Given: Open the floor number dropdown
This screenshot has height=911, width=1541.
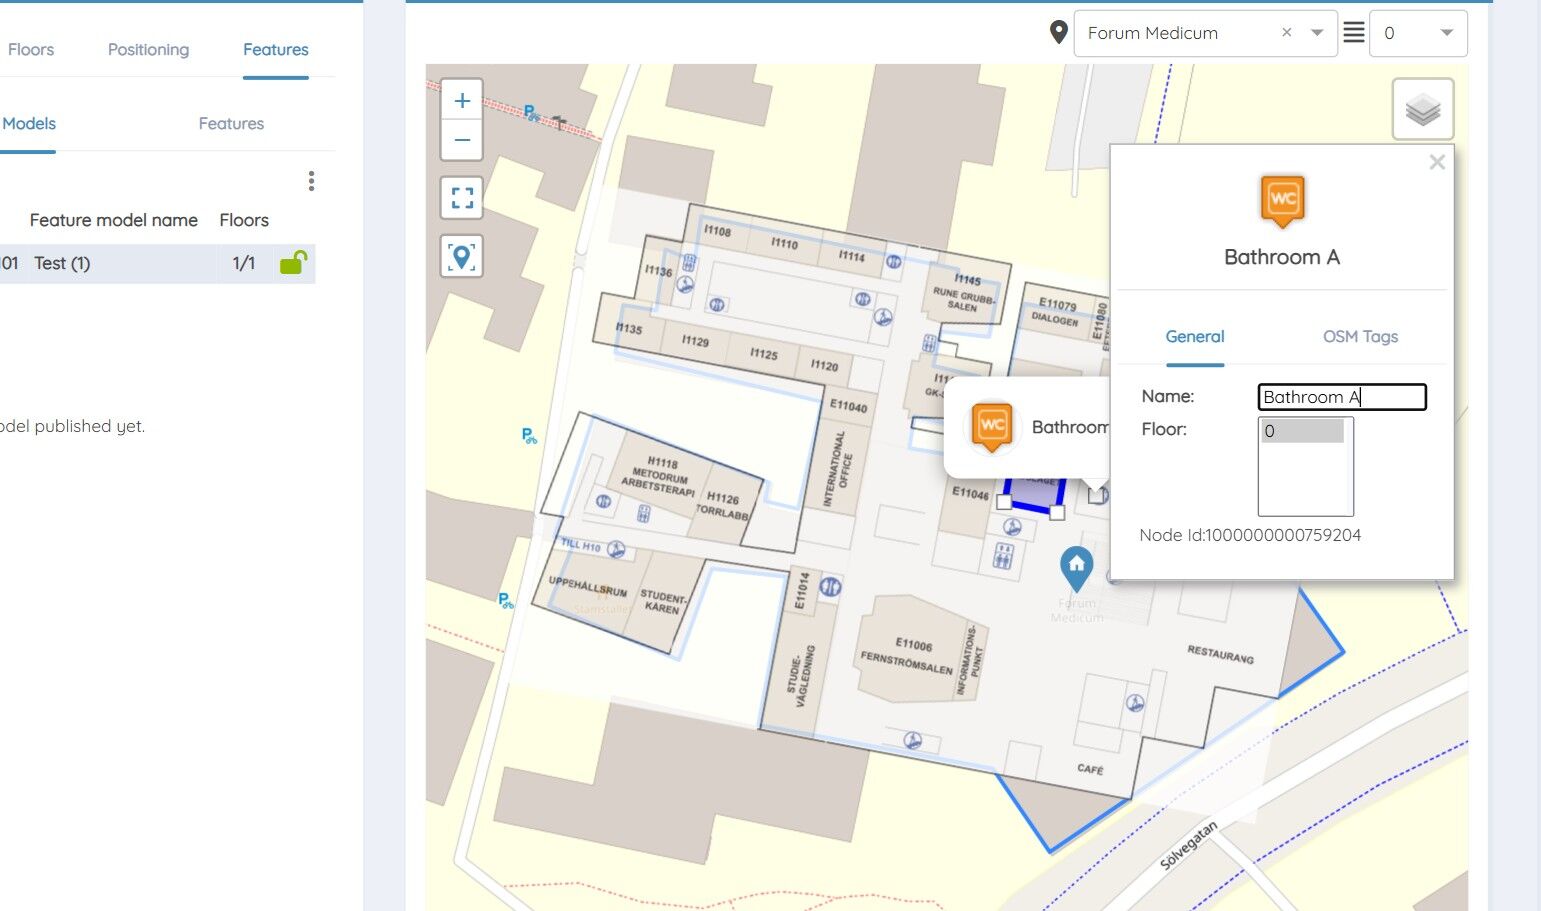Looking at the screenshot, I should pos(1418,33).
